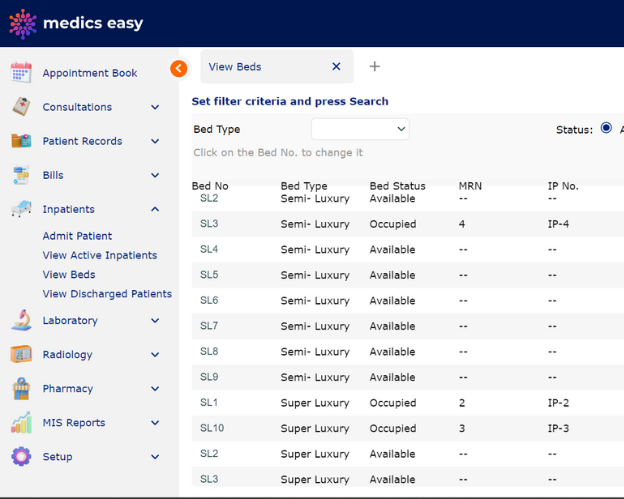
Task: Click bed number SL10 link
Action: 212,428
